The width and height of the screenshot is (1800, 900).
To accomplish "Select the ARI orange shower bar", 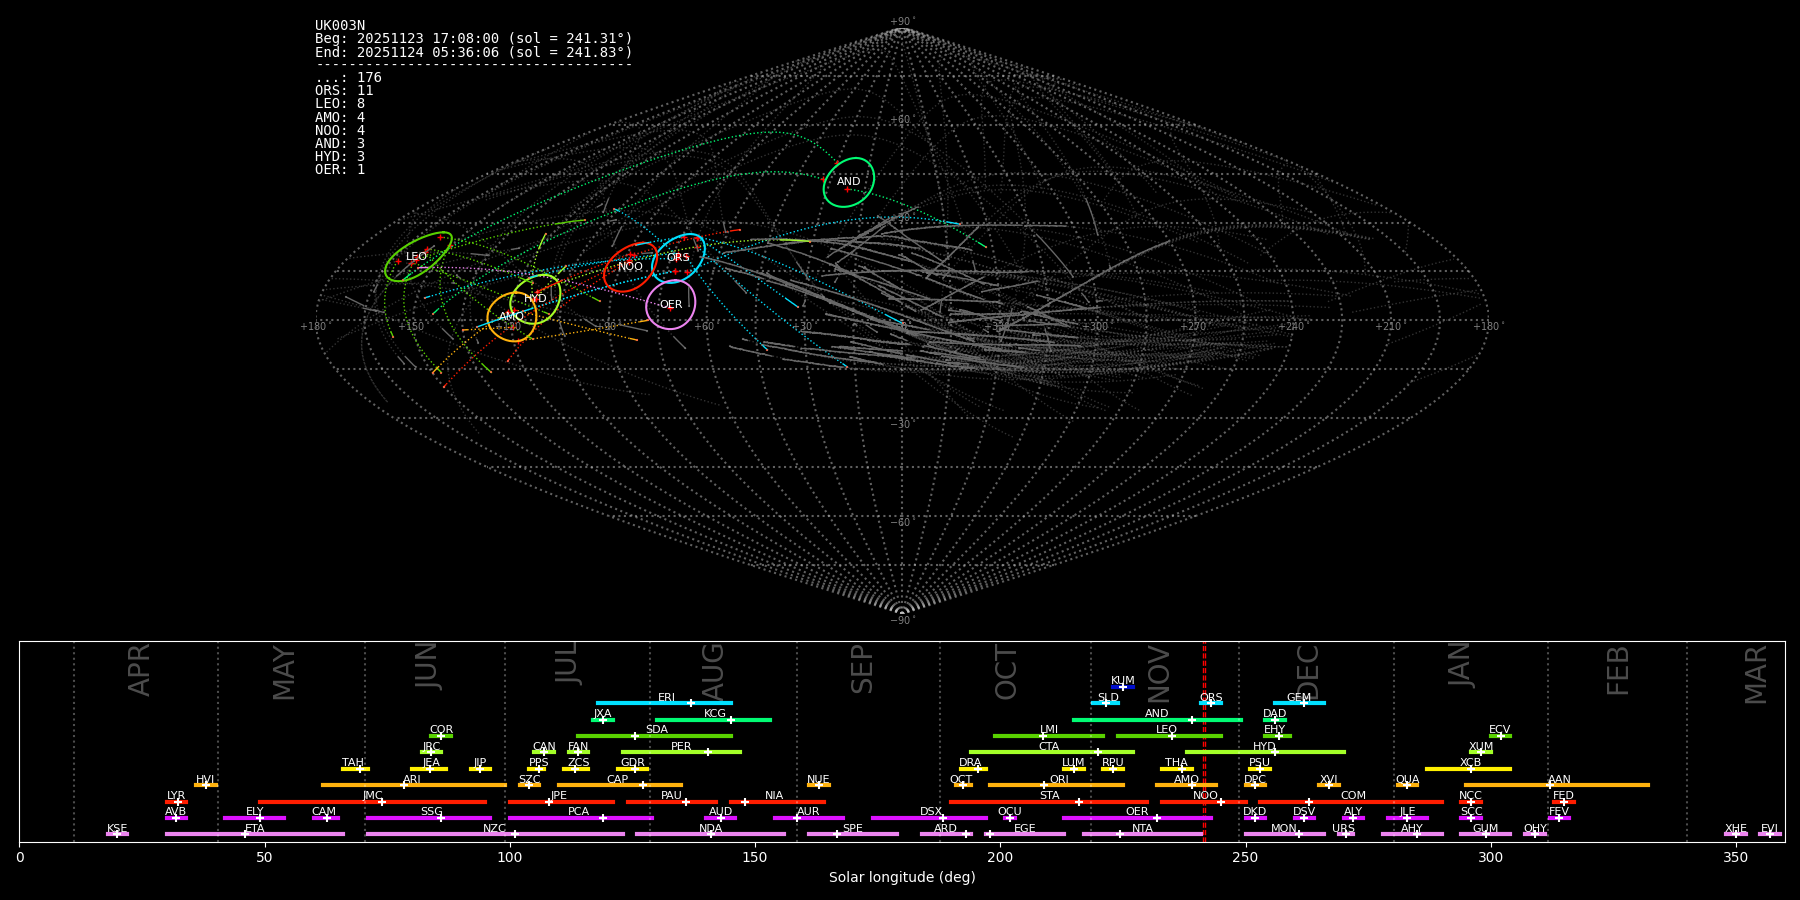I will coord(414,785).
